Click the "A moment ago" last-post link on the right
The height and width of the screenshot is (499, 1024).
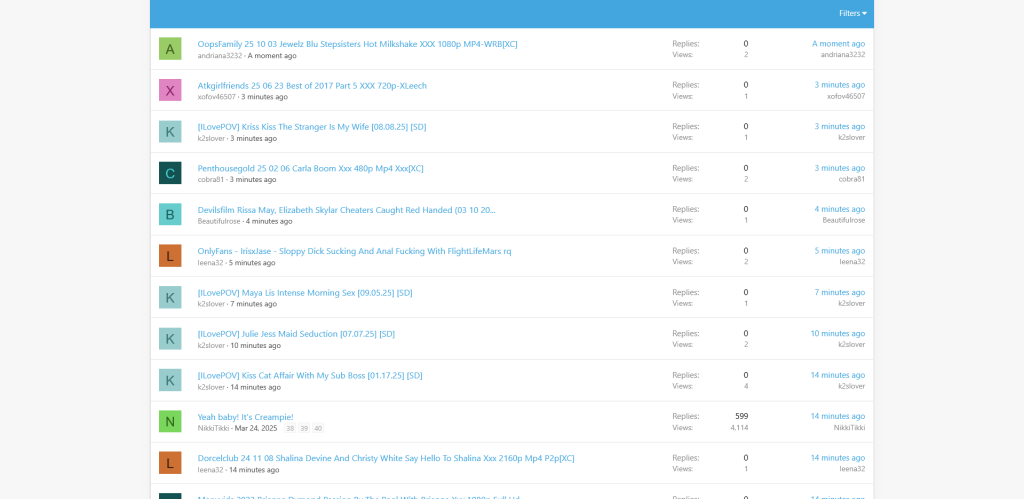tap(838, 43)
